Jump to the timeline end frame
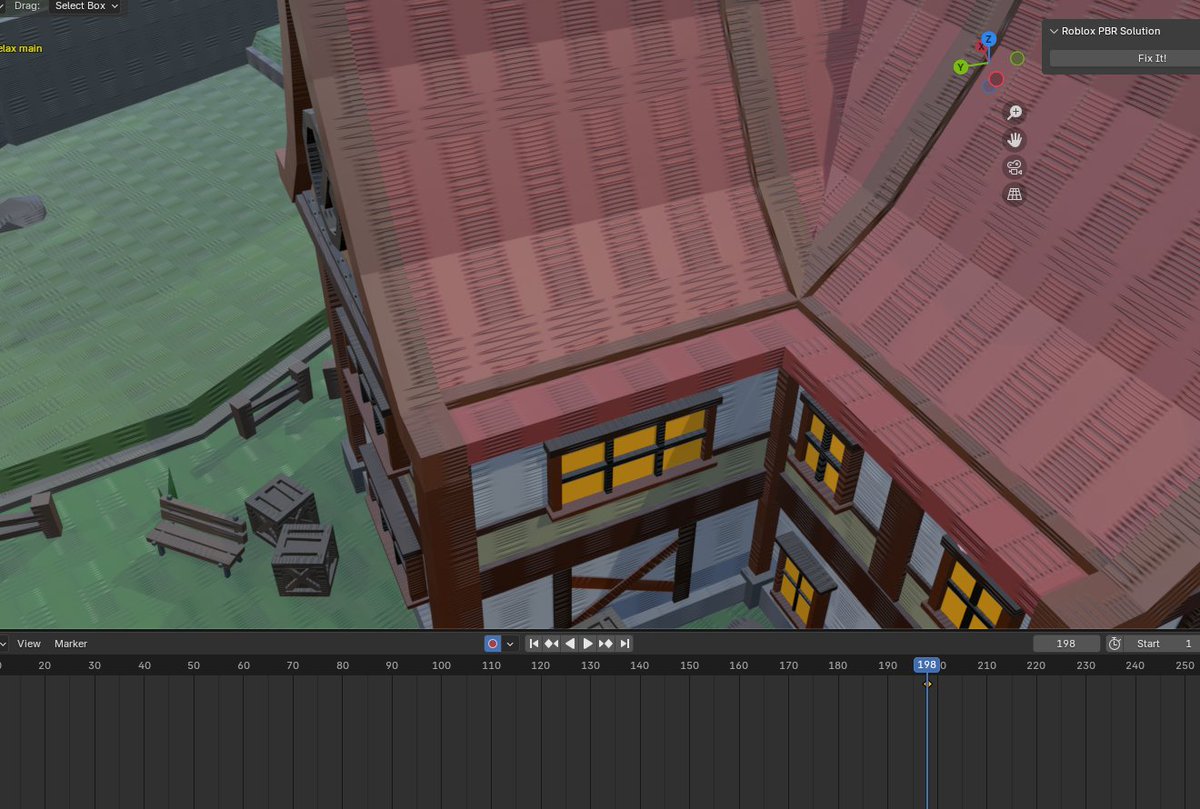1200x809 pixels. click(624, 644)
